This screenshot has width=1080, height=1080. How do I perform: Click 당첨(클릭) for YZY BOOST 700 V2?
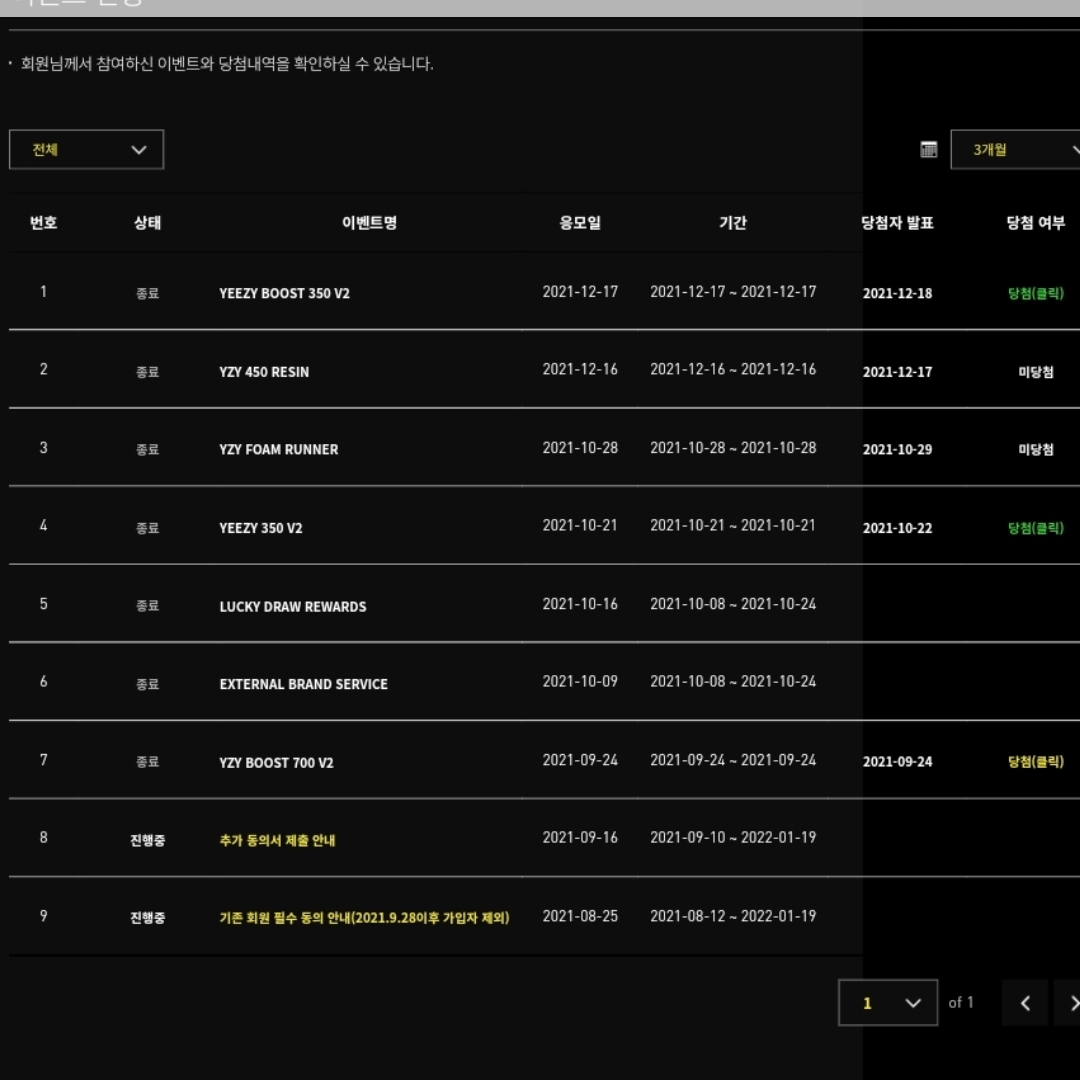[1035, 762]
